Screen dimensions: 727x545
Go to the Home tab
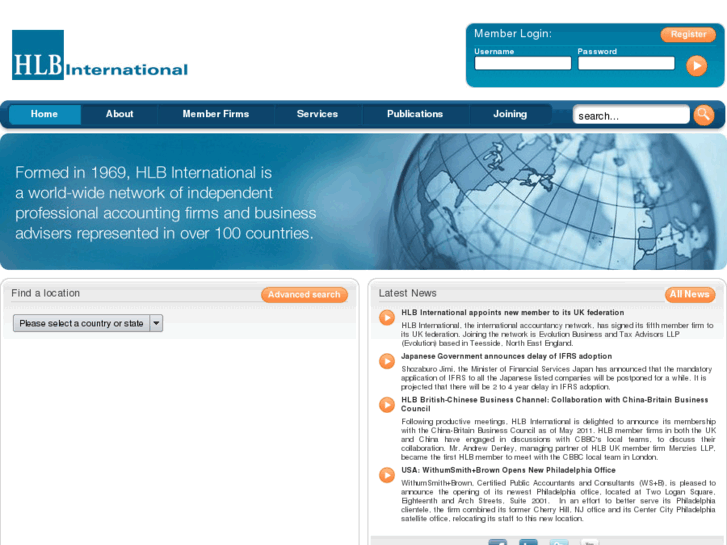45,114
